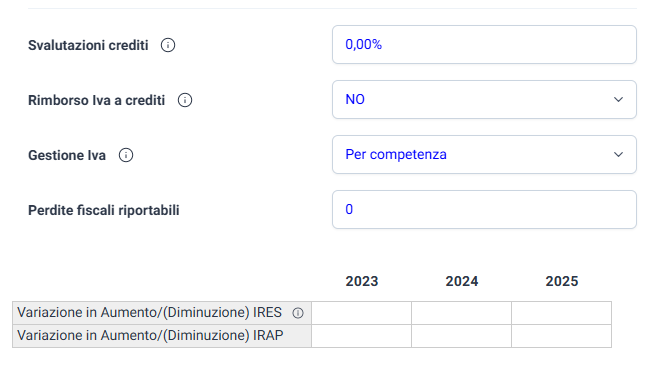Image resolution: width=659 pixels, height=390 pixels.
Task: Select IRAP variation cell for 2023
Action: coord(361,336)
